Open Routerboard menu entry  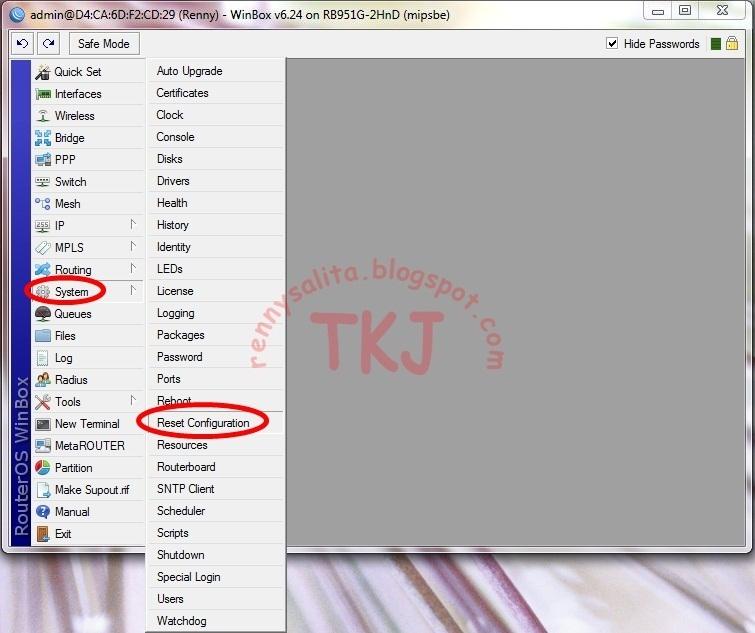(216, 467)
